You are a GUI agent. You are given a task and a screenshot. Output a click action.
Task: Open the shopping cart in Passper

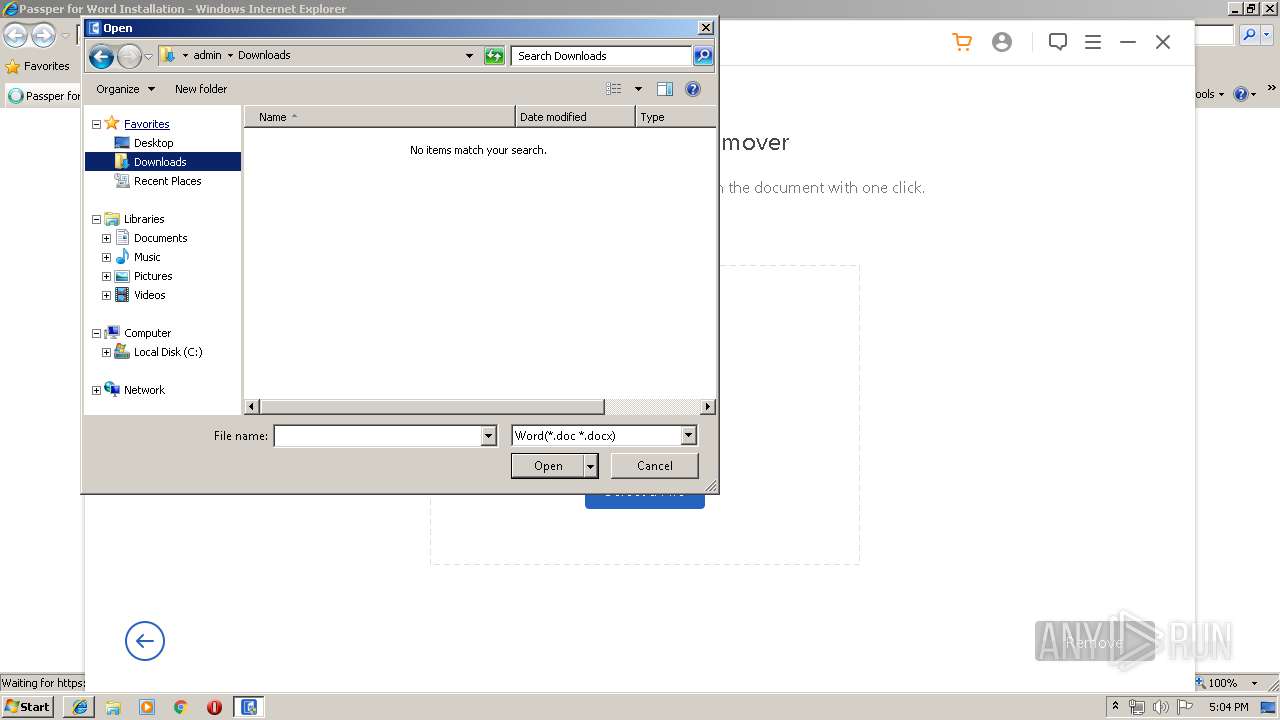(x=962, y=42)
